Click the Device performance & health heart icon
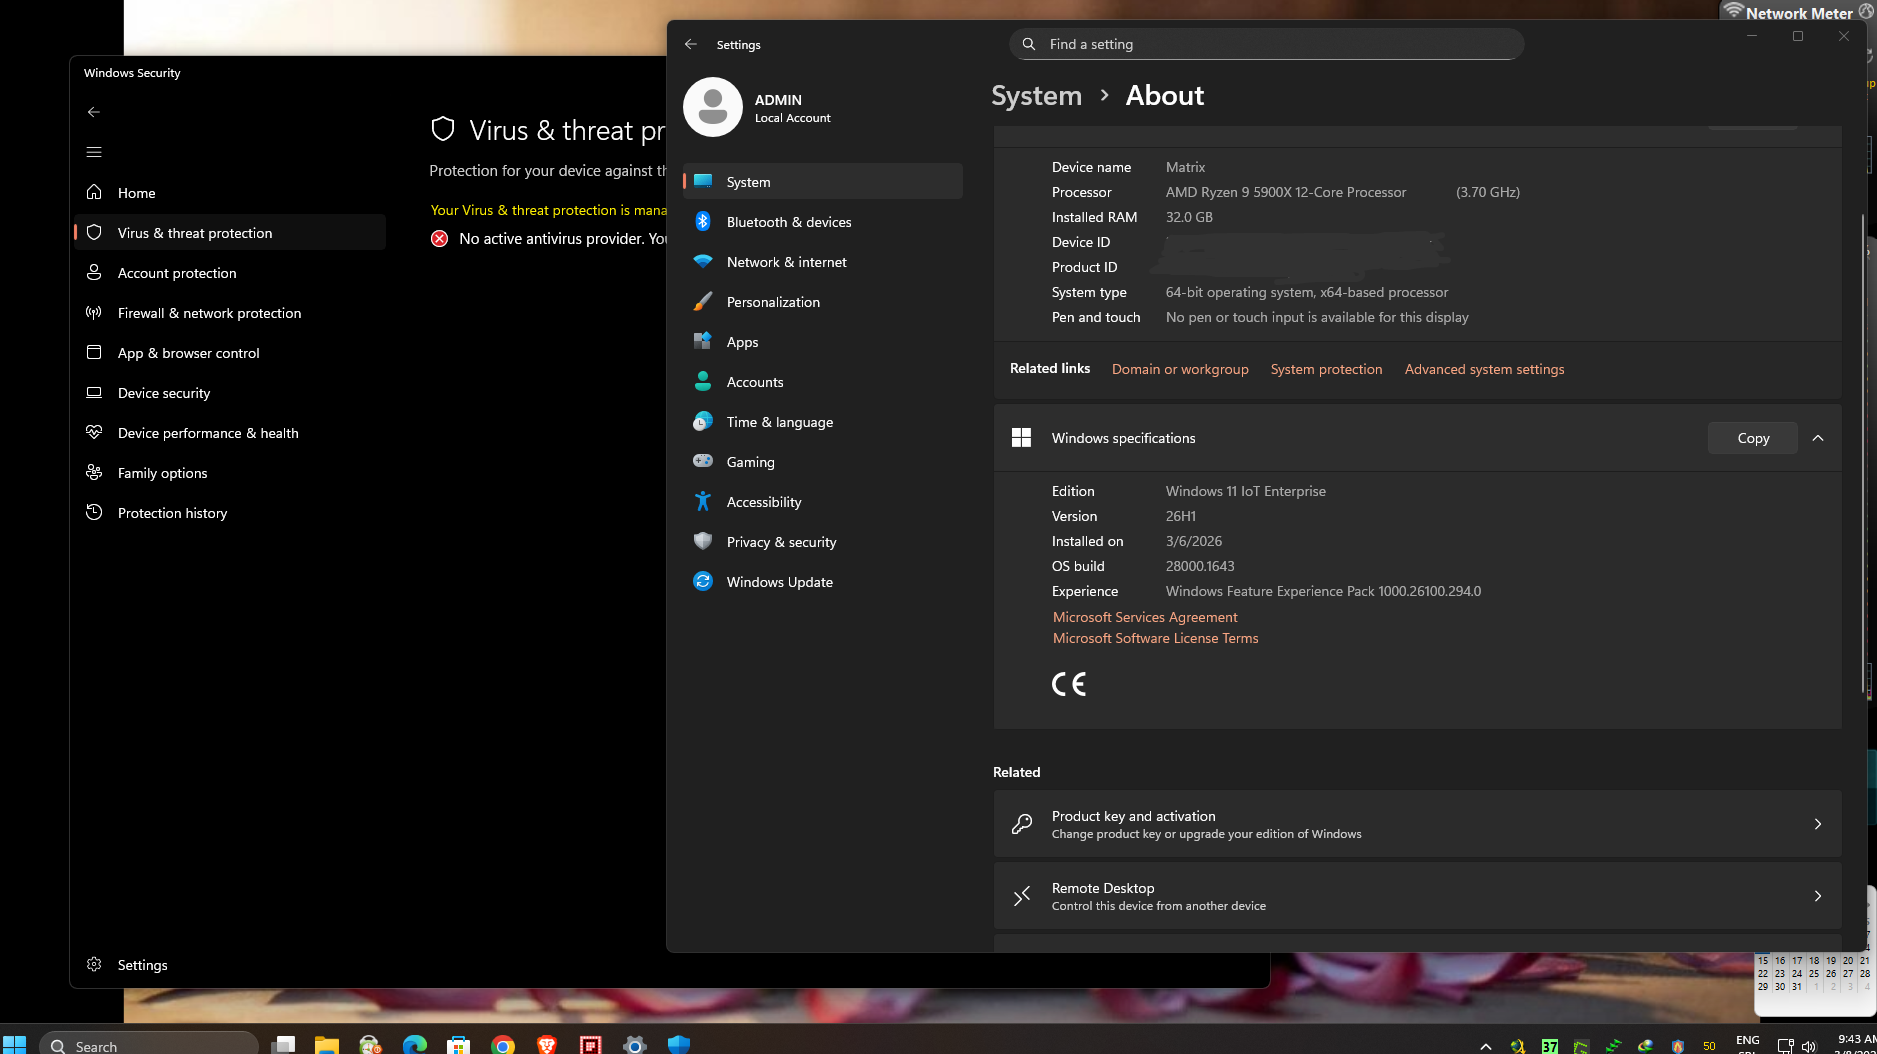The width and height of the screenshot is (1877, 1054). (x=94, y=432)
